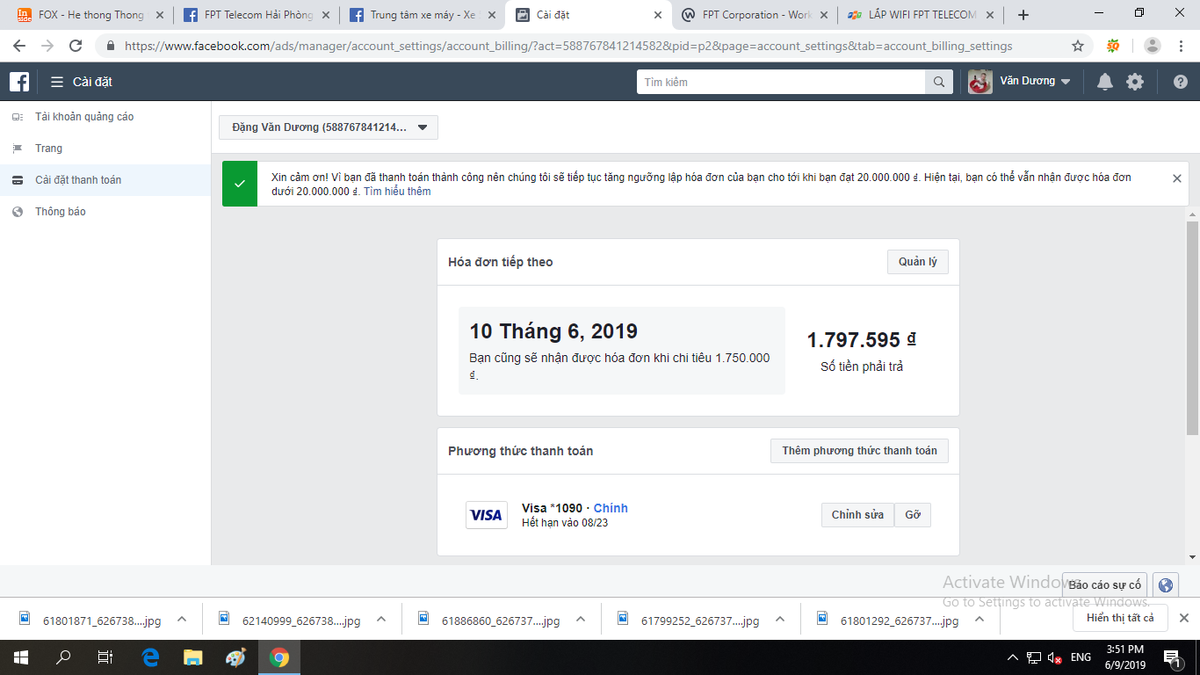
Task: Close the Chrome downloads bar
Action: [1182, 619]
